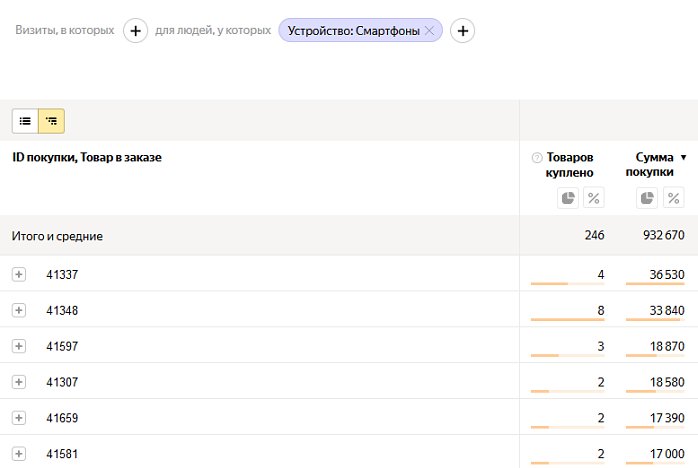Expand purchase row 41307
Viewport: 698px width, 468px height.
18,382
